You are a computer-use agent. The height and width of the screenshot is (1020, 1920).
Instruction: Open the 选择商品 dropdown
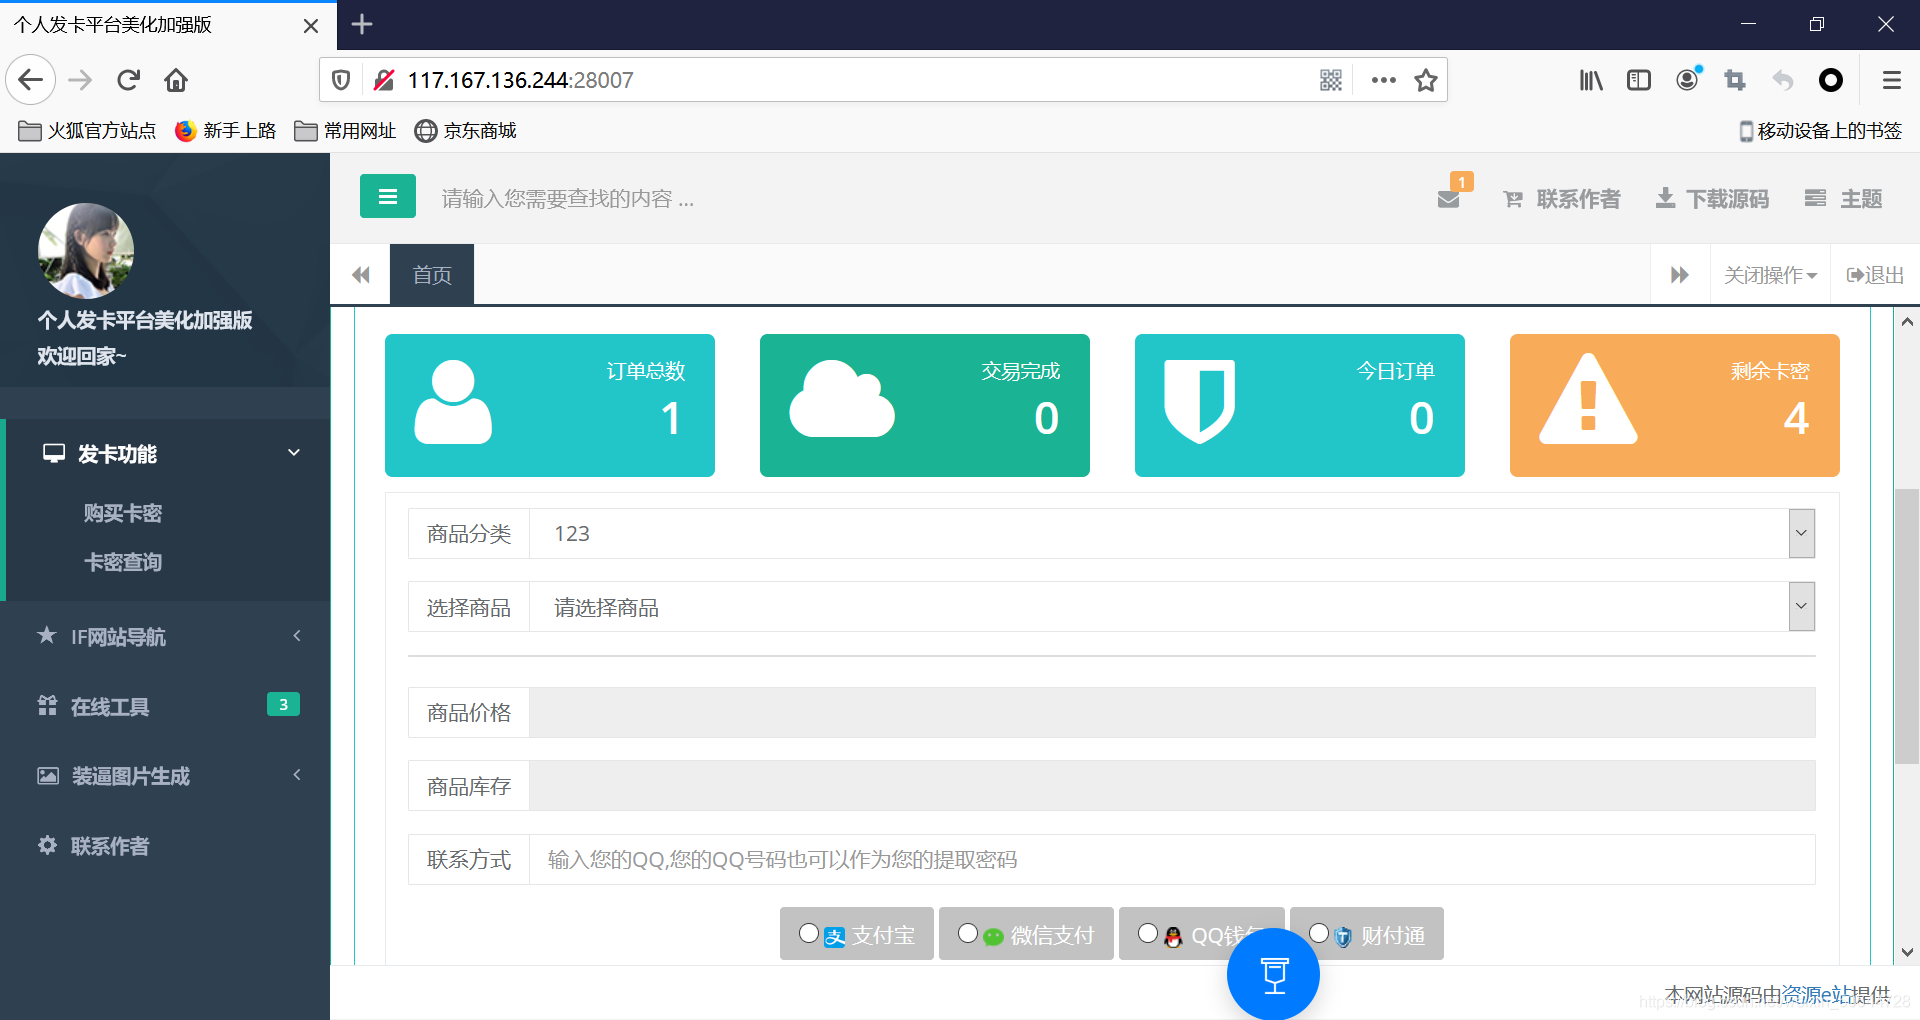click(x=1172, y=607)
